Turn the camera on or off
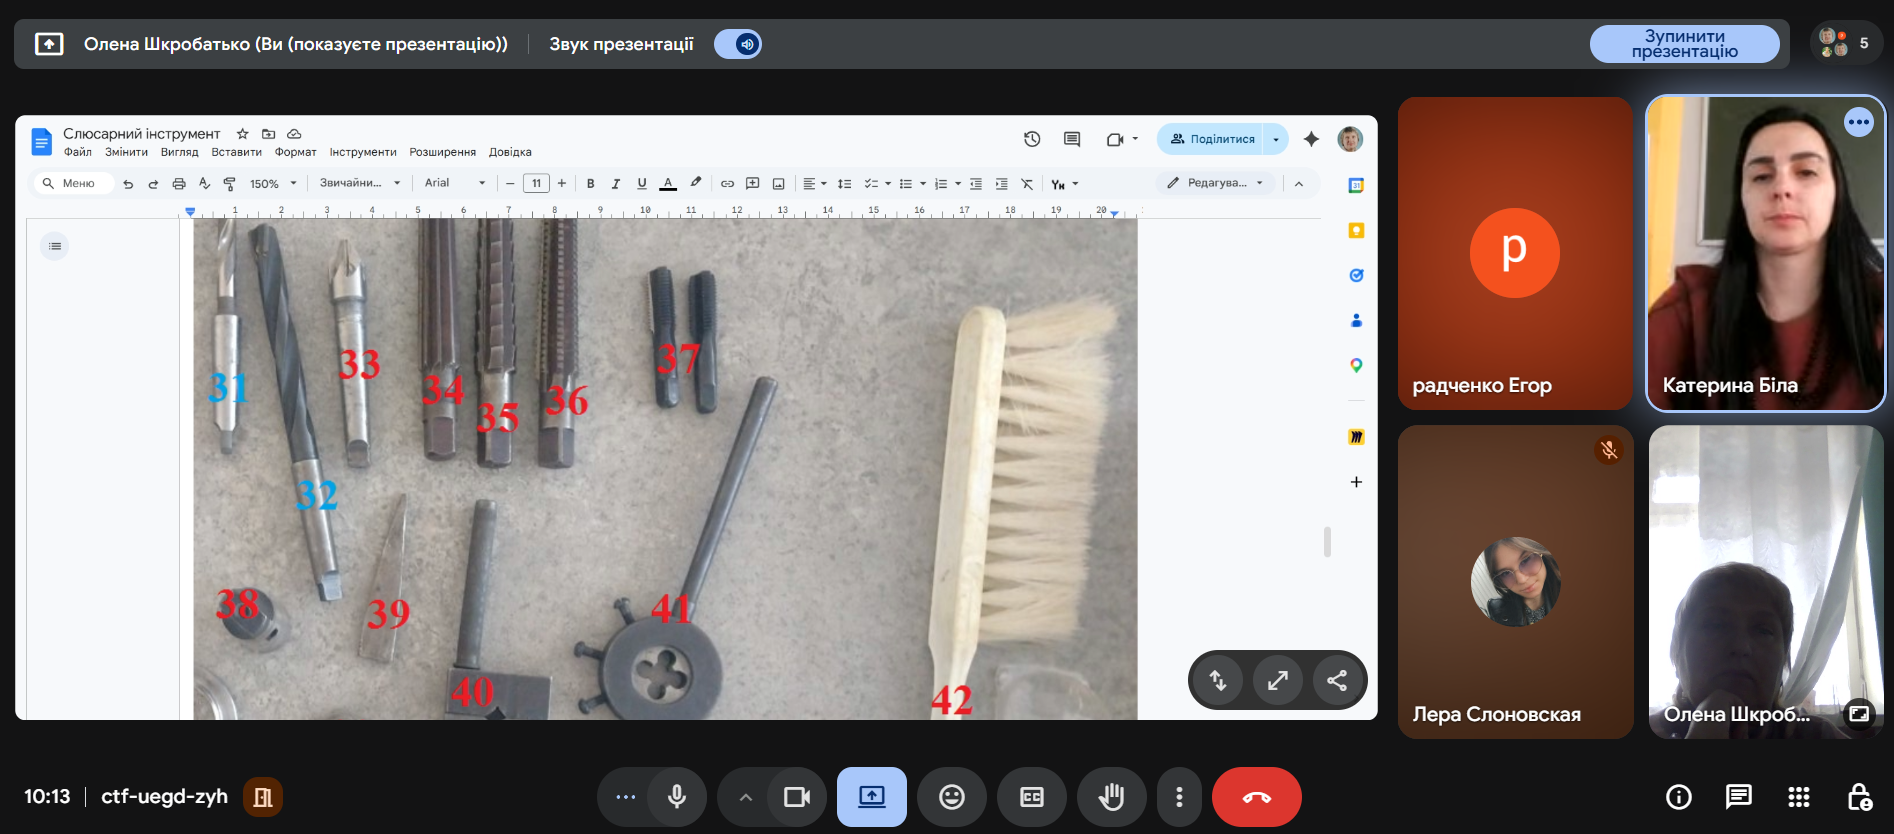Image resolution: width=1894 pixels, height=834 pixels. coord(796,797)
